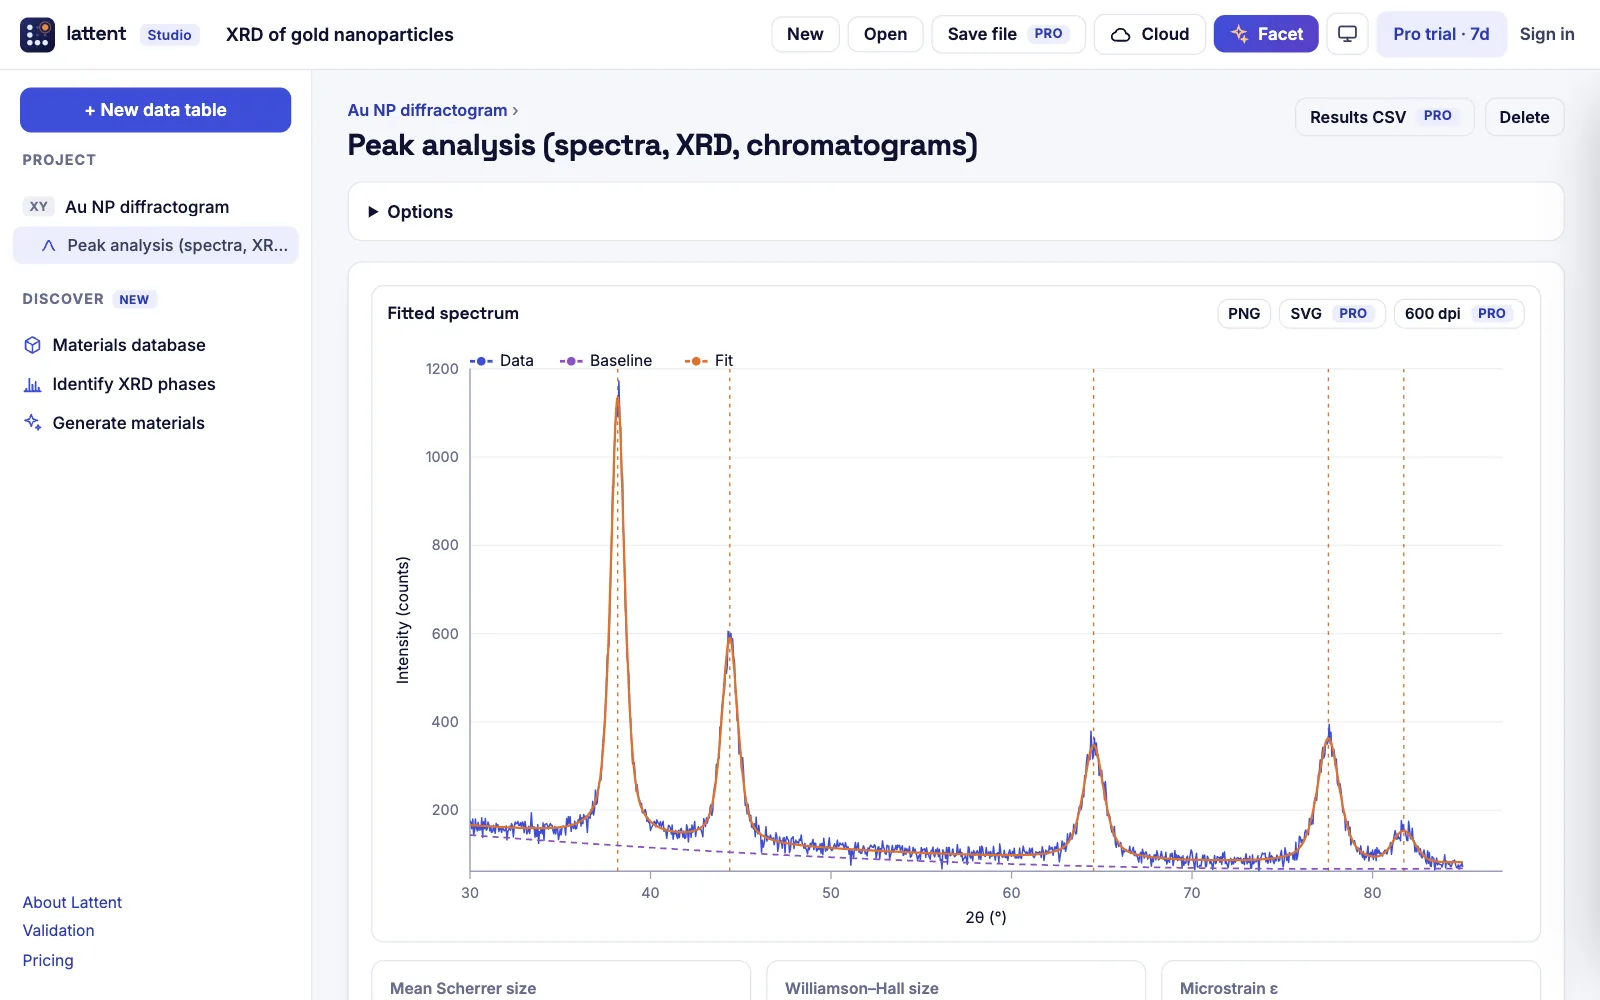Open Materials database
Viewport: 1600px width, 1000px height.
click(x=129, y=345)
